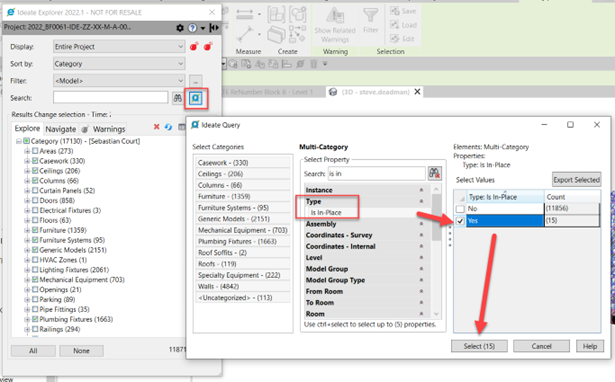Switch to the 3D steve.deadman view tab

375,92
